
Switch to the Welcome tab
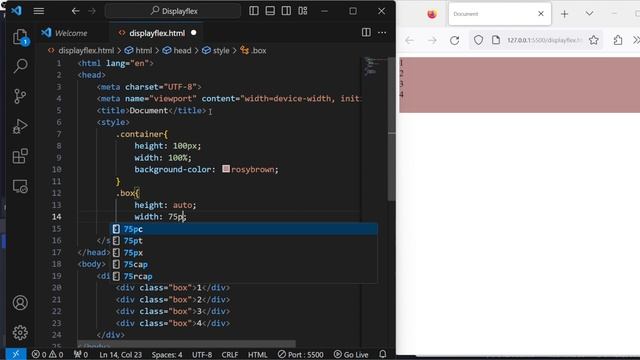pyautogui.click(x=65, y=33)
